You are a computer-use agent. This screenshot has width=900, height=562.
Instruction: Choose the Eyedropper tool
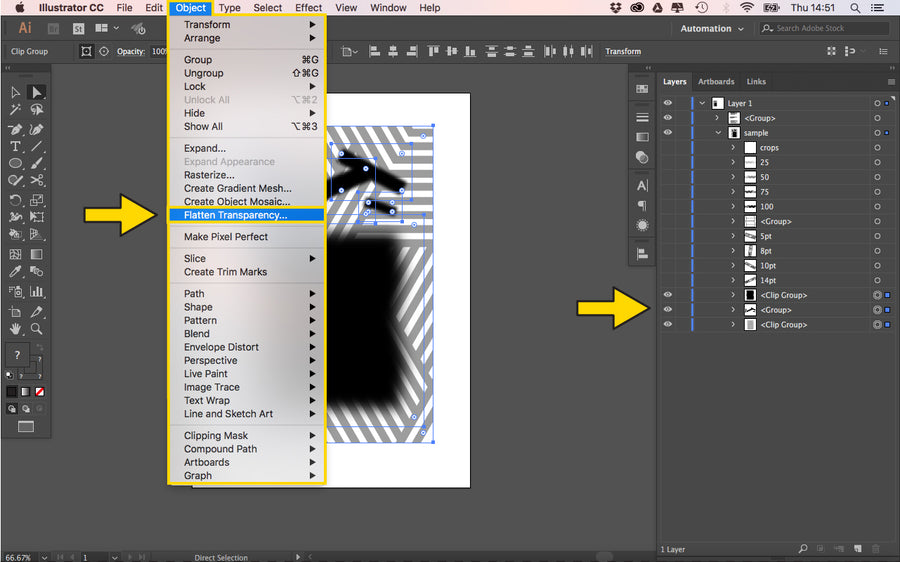pos(16,272)
